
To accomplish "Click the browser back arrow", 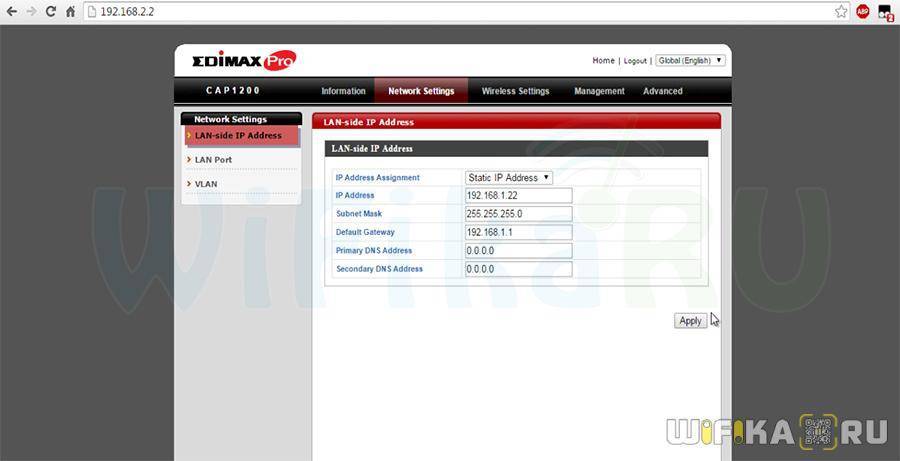I will 11,11.
